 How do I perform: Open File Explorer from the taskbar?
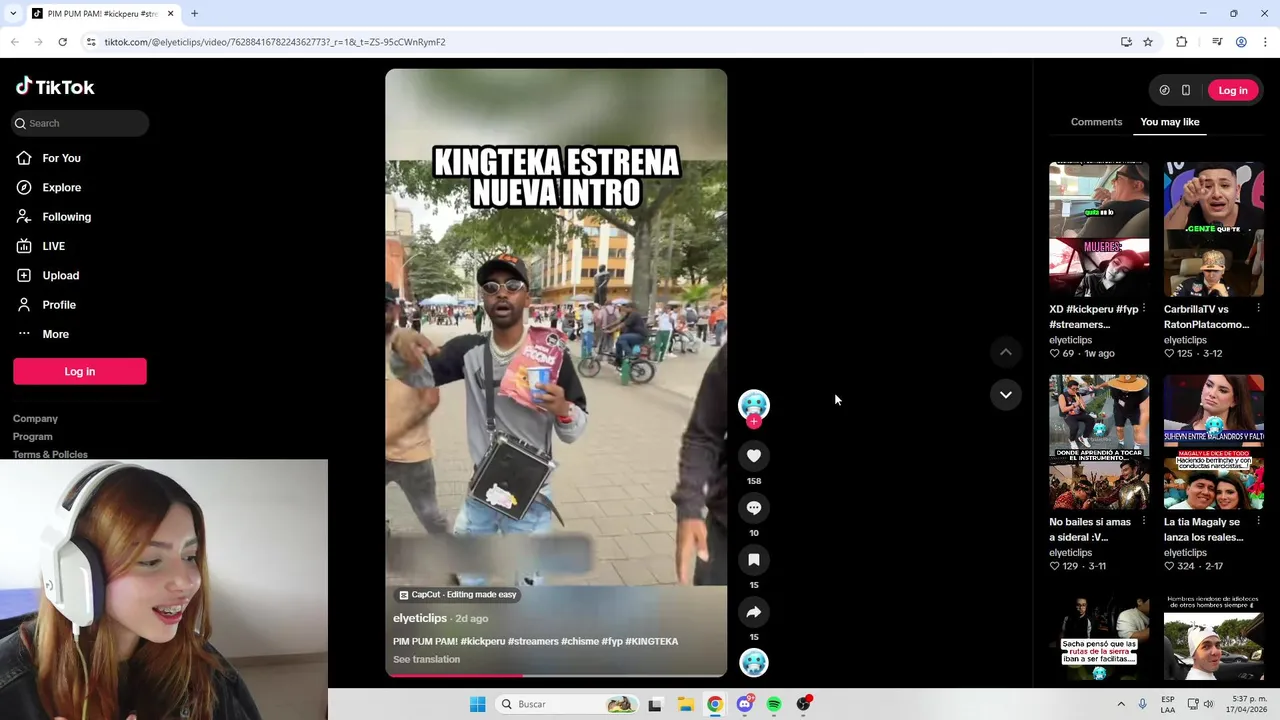(685, 704)
